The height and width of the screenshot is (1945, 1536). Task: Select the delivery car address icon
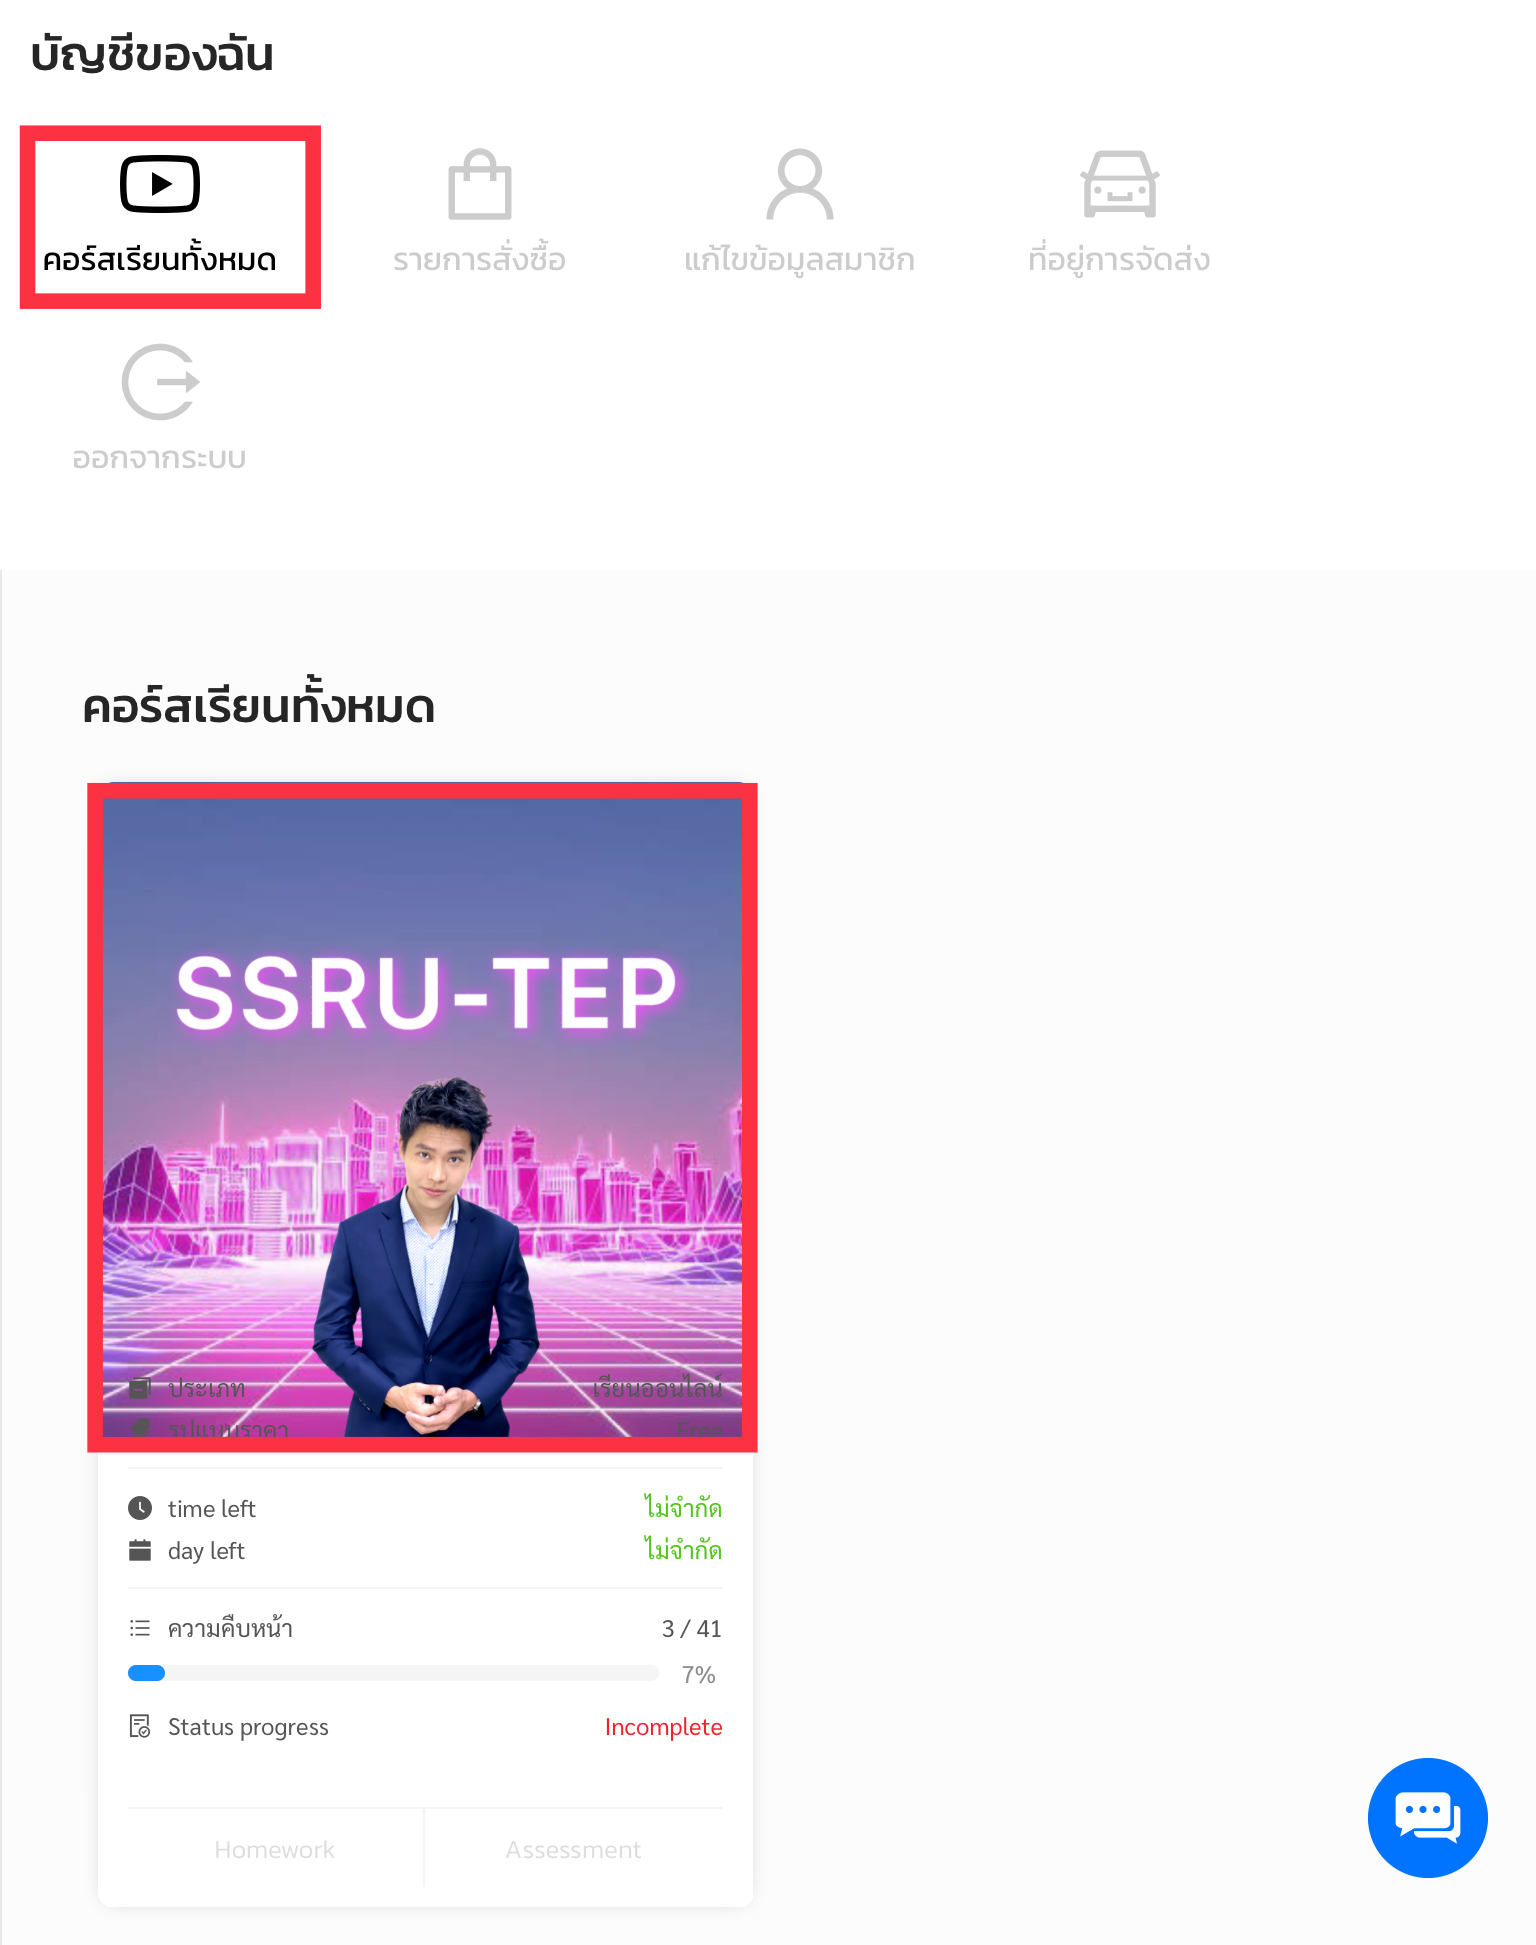tap(1120, 184)
